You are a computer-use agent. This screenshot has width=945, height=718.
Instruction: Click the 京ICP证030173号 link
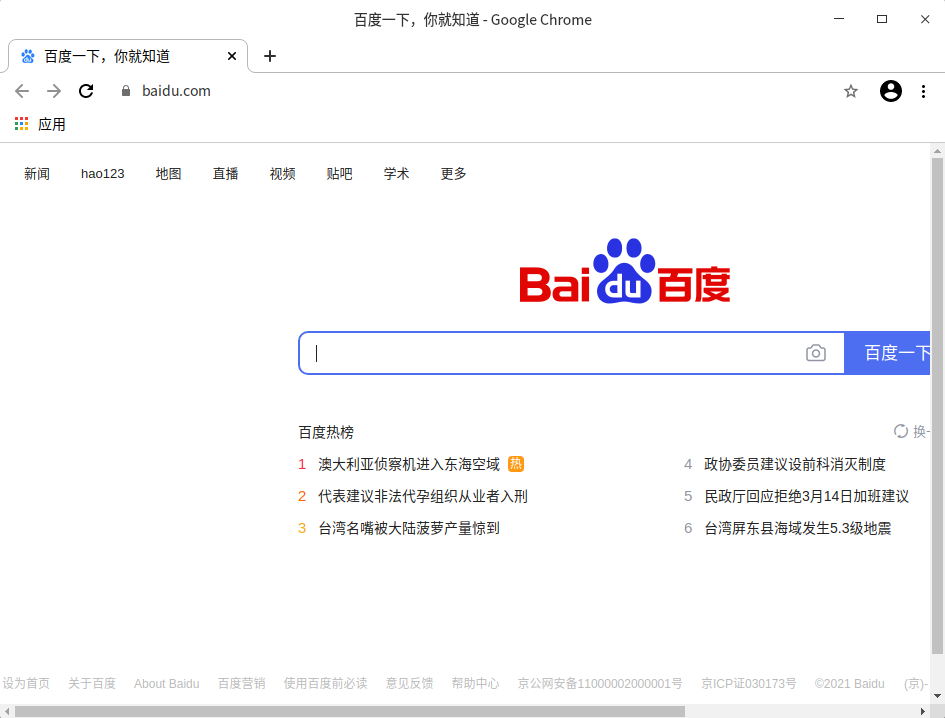point(749,683)
